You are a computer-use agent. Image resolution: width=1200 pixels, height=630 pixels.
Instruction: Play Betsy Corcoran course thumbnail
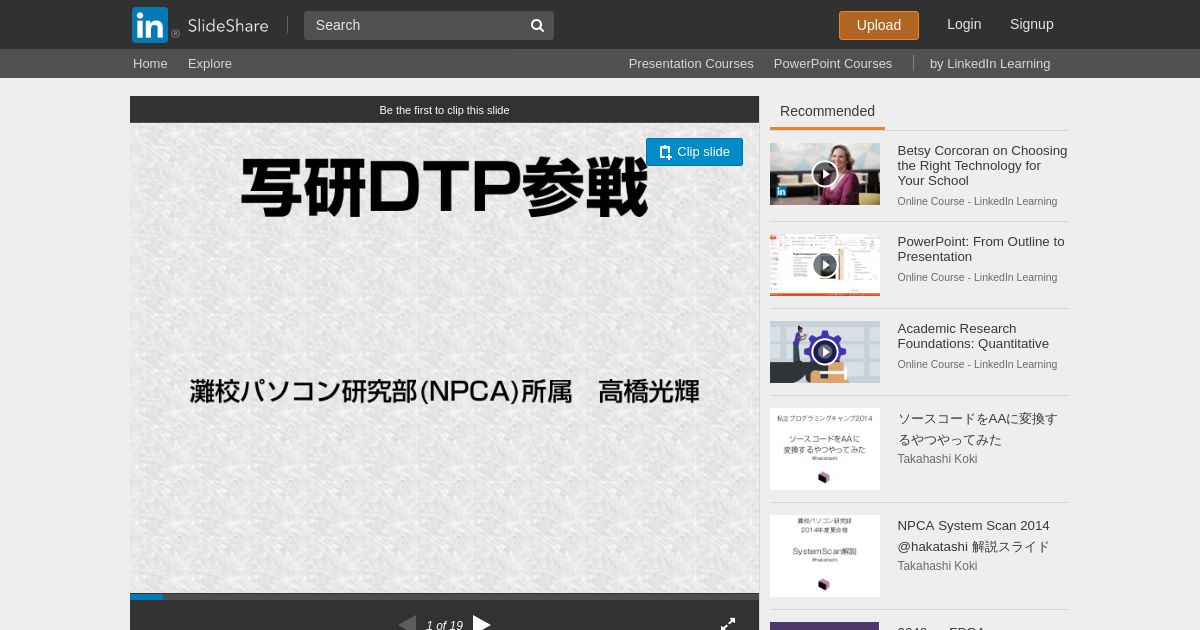point(825,174)
